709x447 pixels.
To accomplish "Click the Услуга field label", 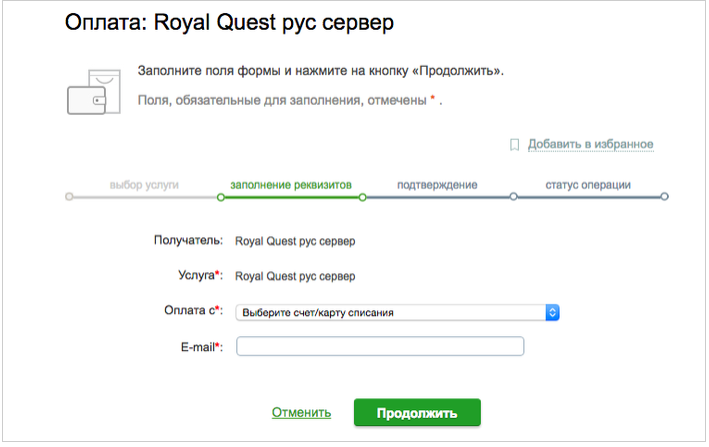I will [200, 275].
